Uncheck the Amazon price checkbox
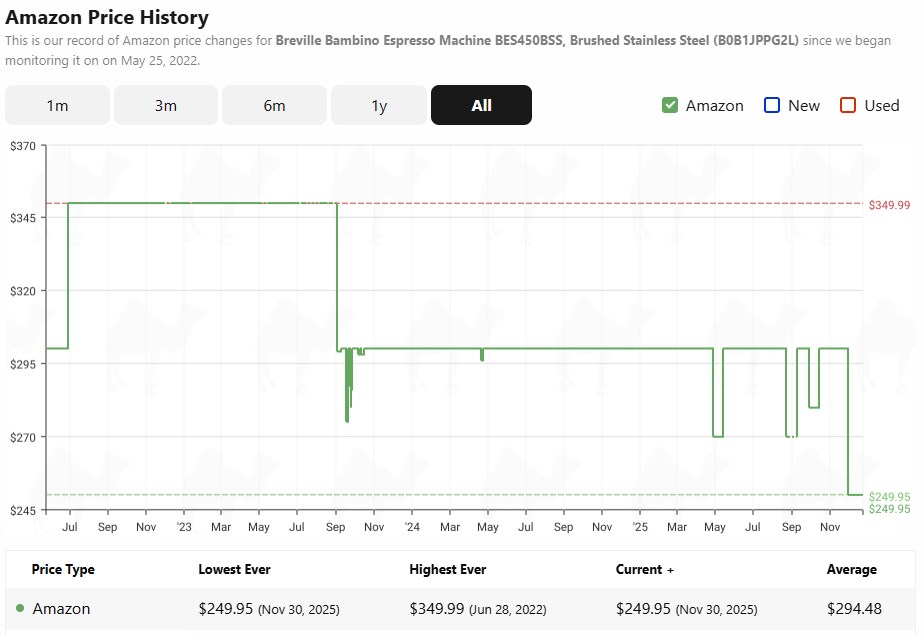 pyautogui.click(x=670, y=105)
